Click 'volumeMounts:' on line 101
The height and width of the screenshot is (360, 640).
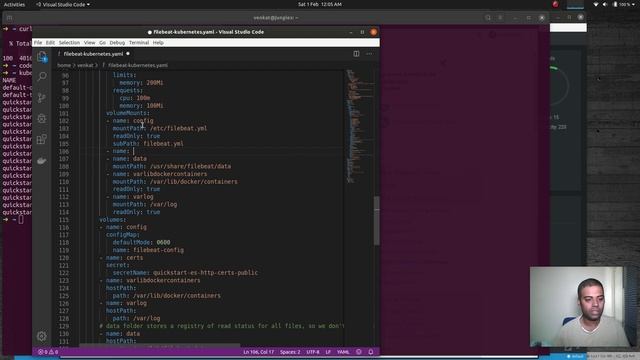[x=128, y=113]
